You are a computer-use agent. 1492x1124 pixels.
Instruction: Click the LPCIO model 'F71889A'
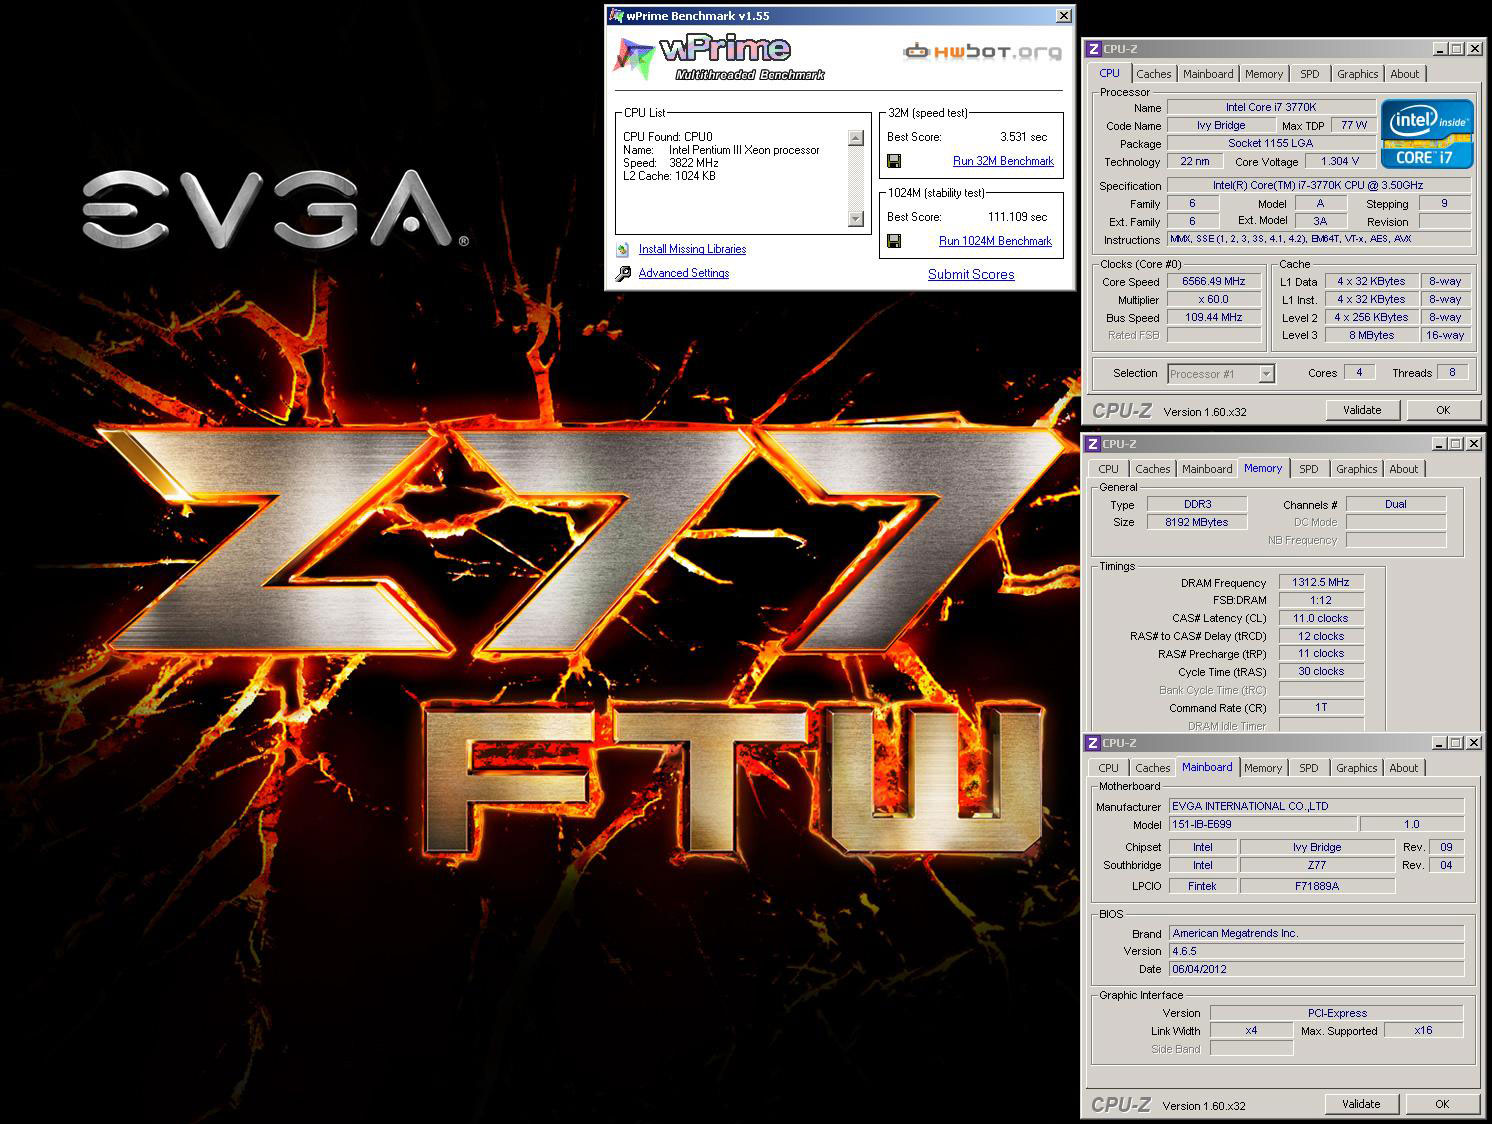click(1317, 886)
